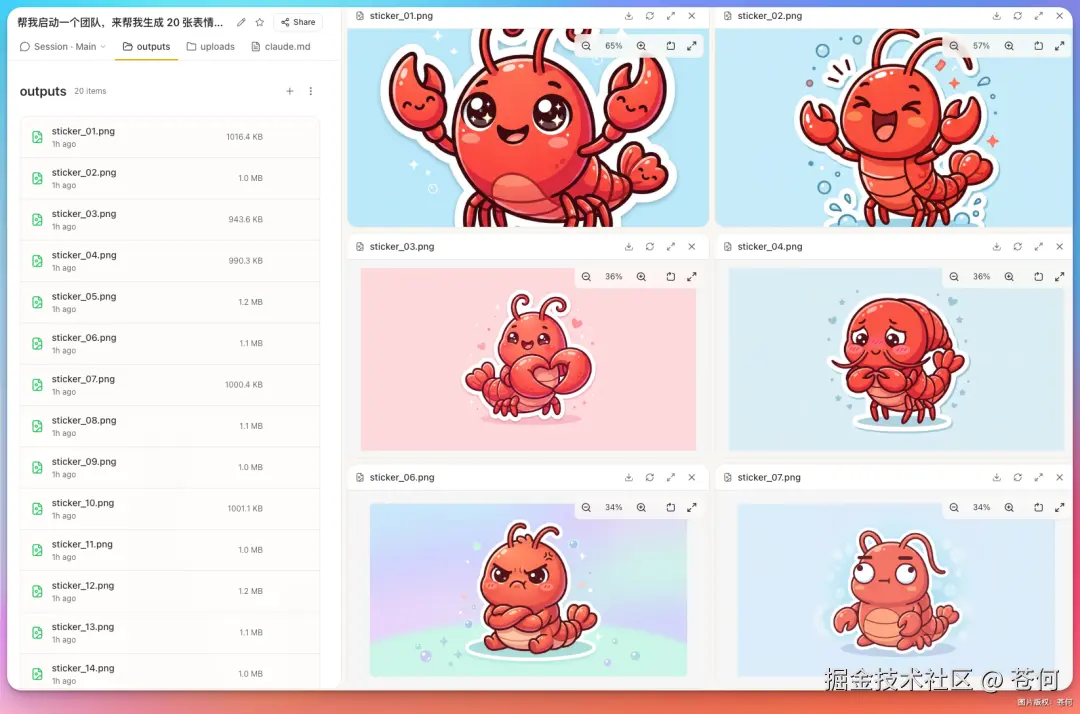Switch to the outputs tab
The width and height of the screenshot is (1080, 714).
(146, 47)
